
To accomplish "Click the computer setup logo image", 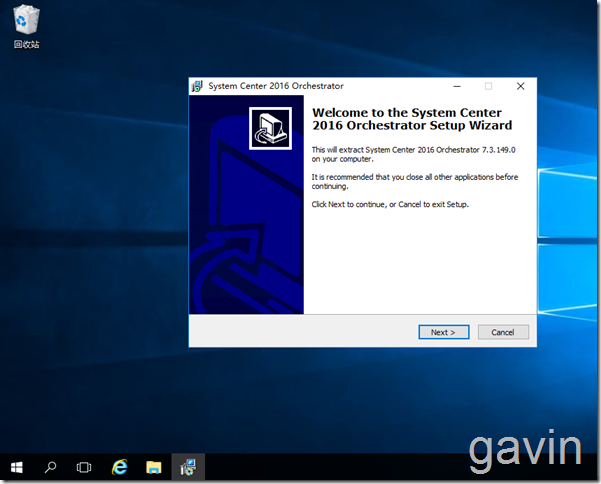I will pyautogui.click(x=270, y=128).
